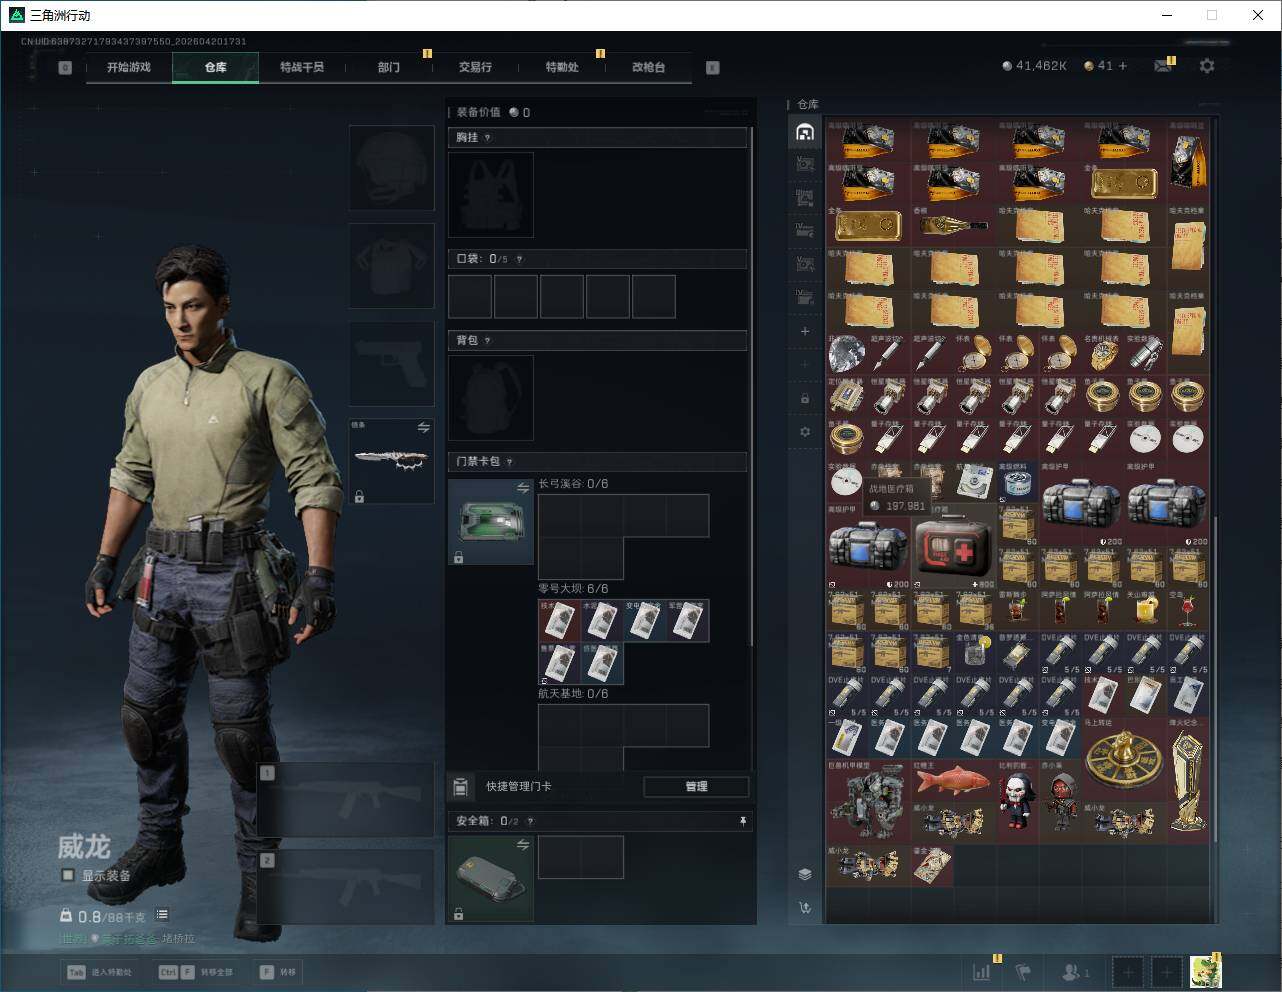Viewport: 1282px width, 992px height.
Task: Click the 背包 backpack slot
Action: pos(491,398)
